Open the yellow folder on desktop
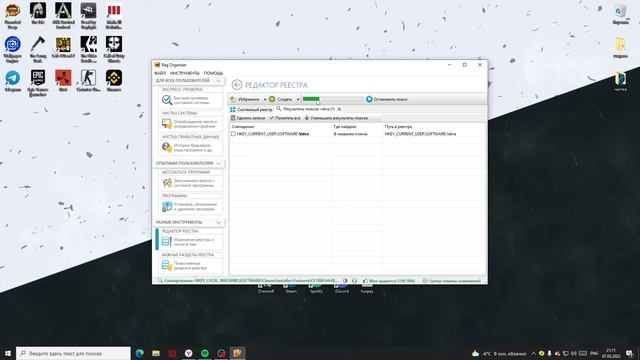 (x=620, y=48)
